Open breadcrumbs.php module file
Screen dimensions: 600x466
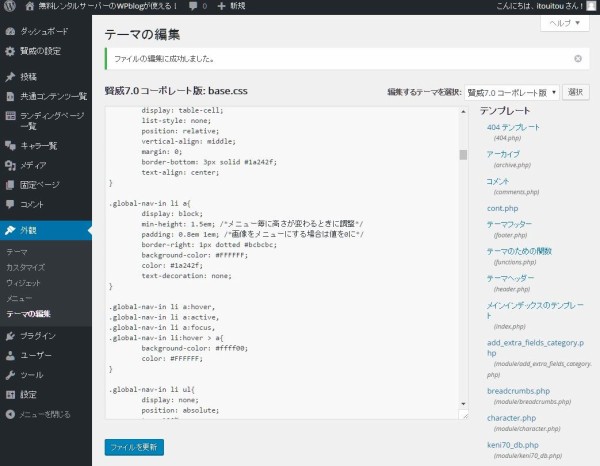518,391
